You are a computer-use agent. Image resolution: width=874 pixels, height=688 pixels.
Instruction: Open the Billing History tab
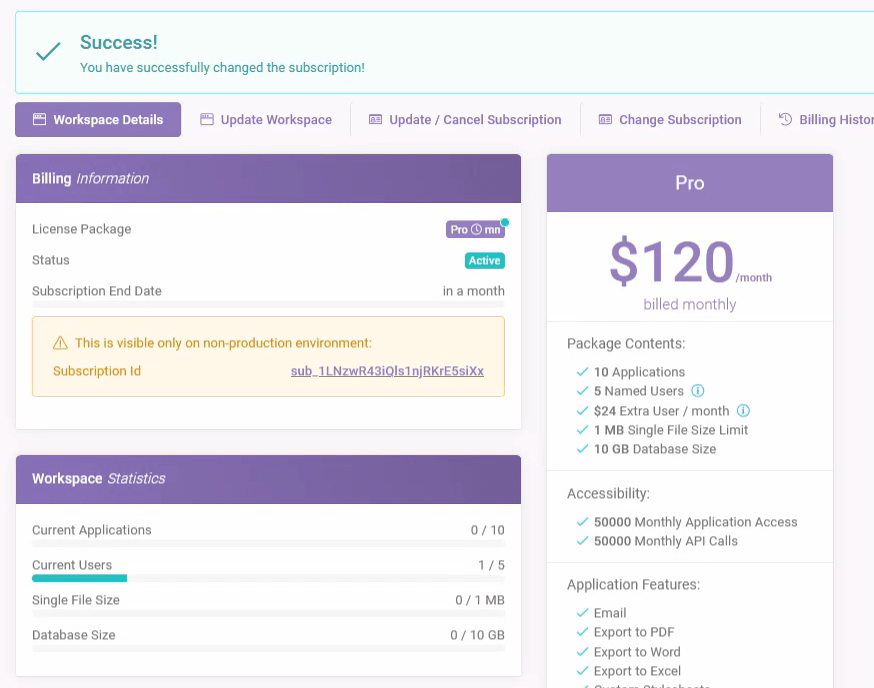(x=830, y=119)
